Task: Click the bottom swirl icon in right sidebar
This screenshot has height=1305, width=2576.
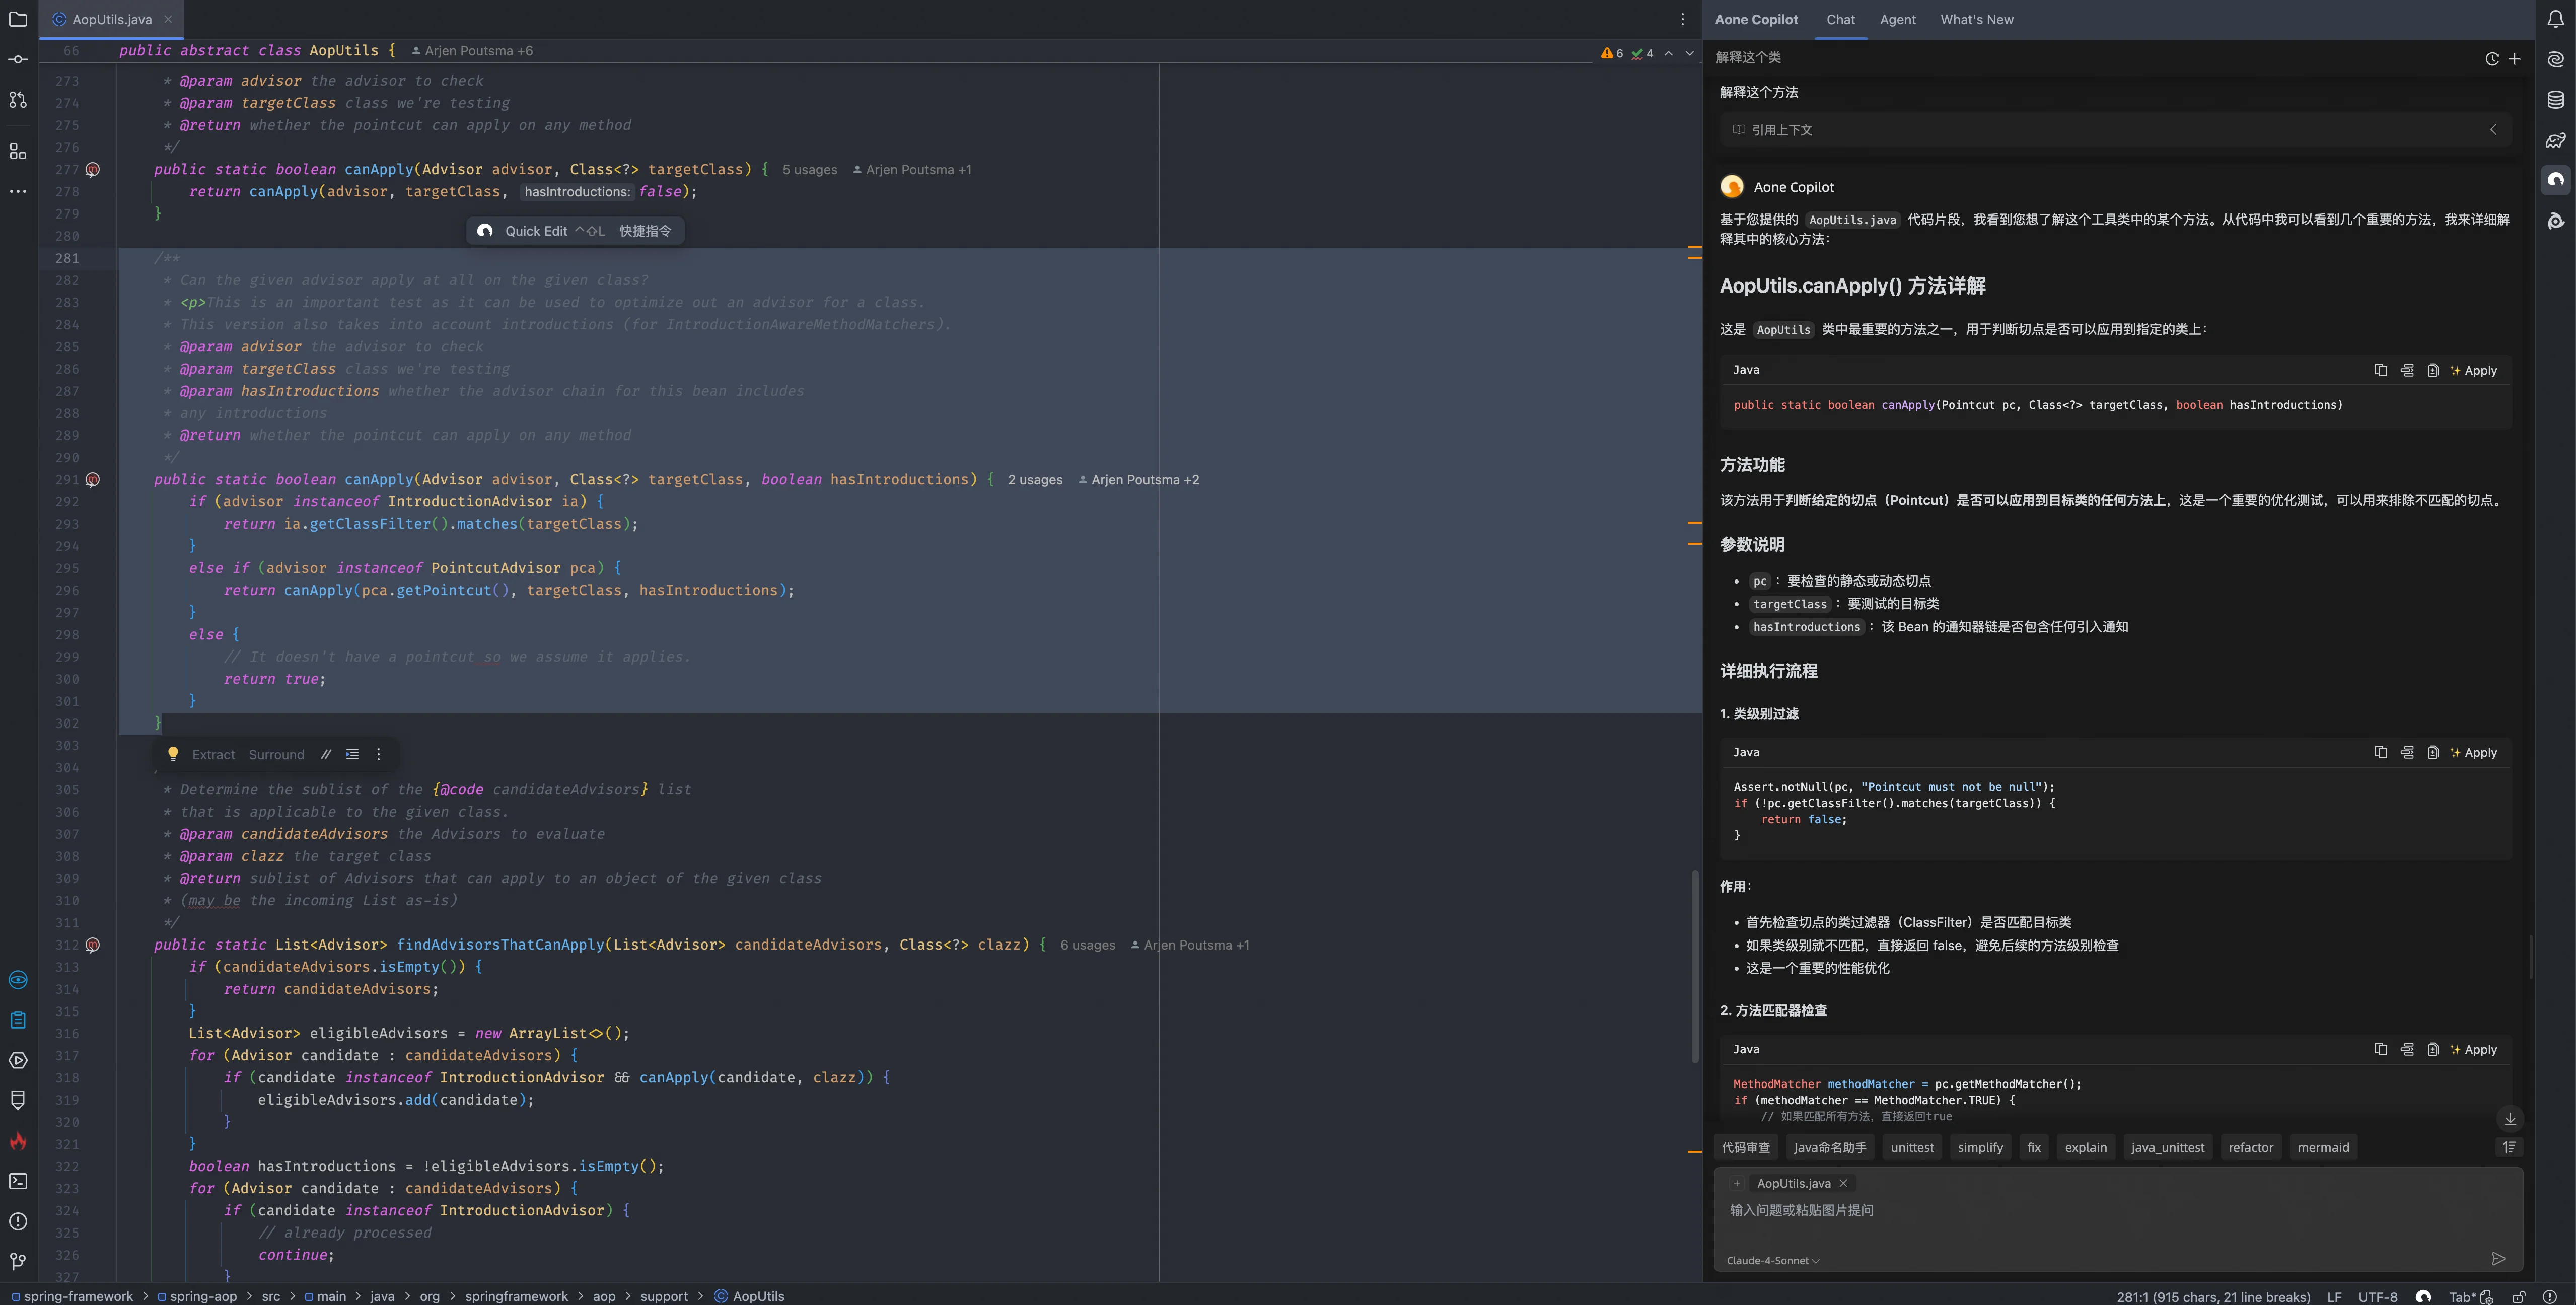Action: pyautogui.click(x=2555, y=220)
